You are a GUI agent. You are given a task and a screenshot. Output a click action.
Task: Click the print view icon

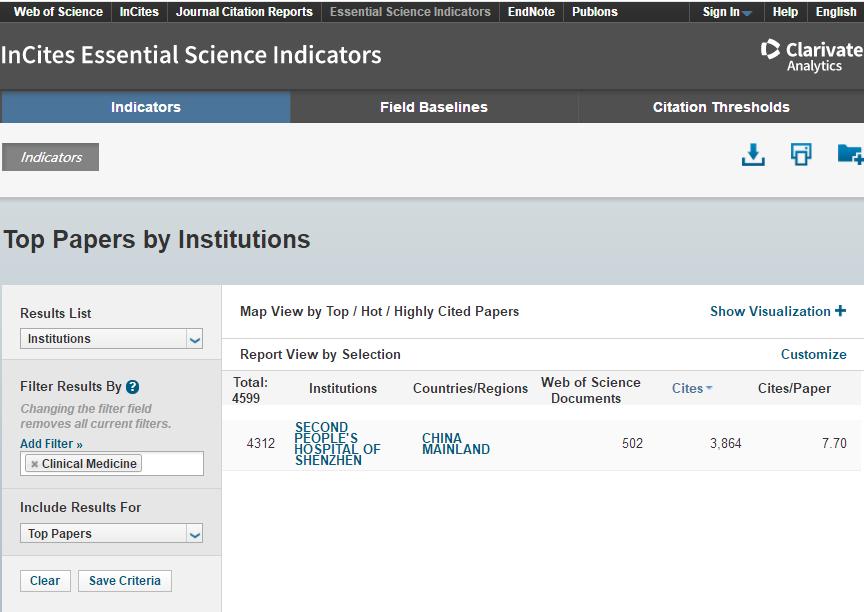[x=801, y=155]
